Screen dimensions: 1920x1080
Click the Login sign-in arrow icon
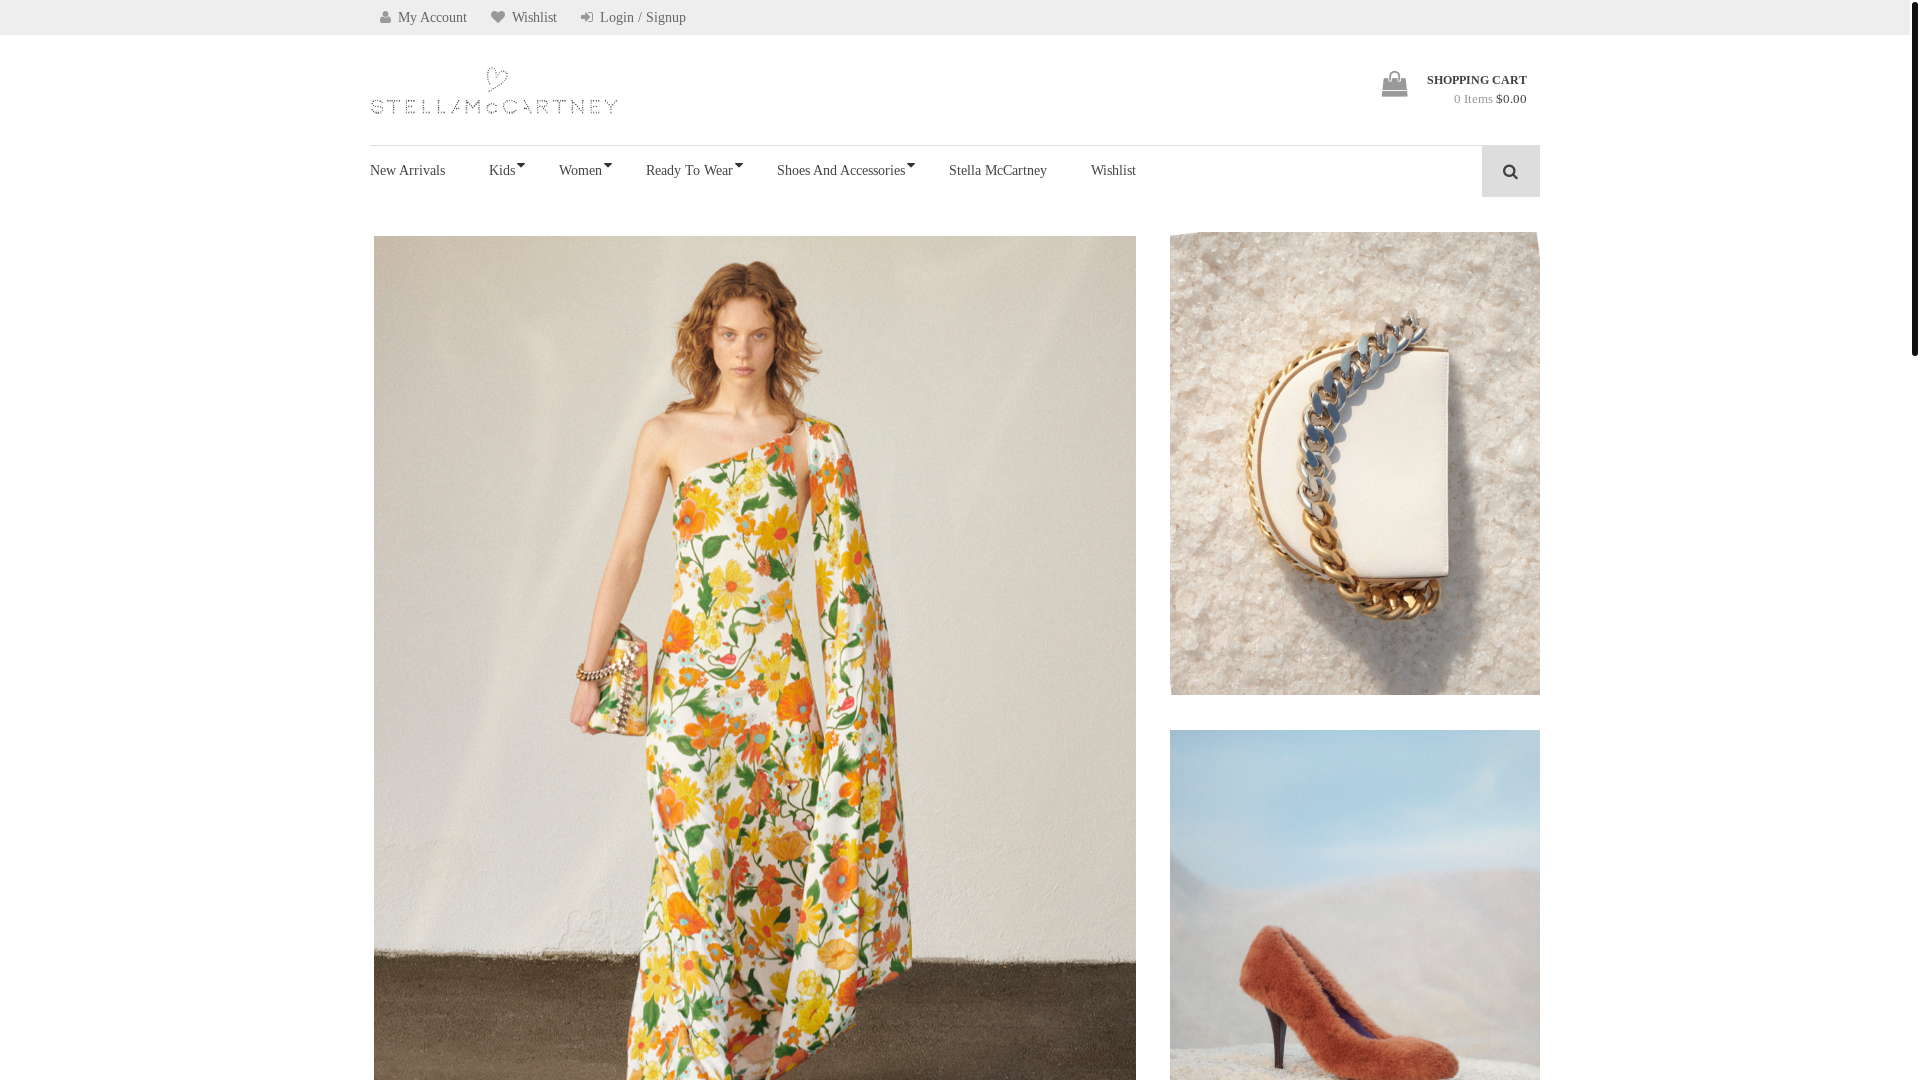588,18
